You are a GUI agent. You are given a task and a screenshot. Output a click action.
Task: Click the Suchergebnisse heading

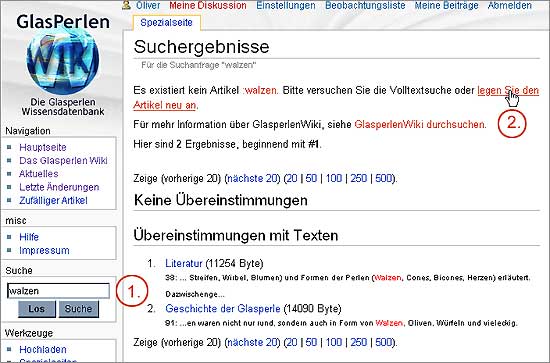point(201,47)
